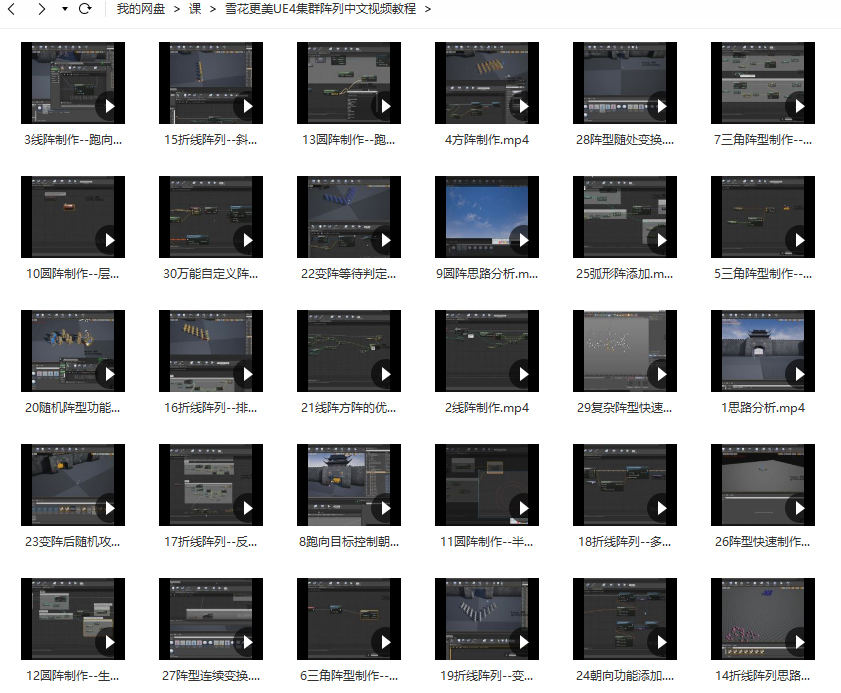Go to 我的网盘 breadcrumb
Viewport: 841px width, 693px height.
(x=140, y=9)
